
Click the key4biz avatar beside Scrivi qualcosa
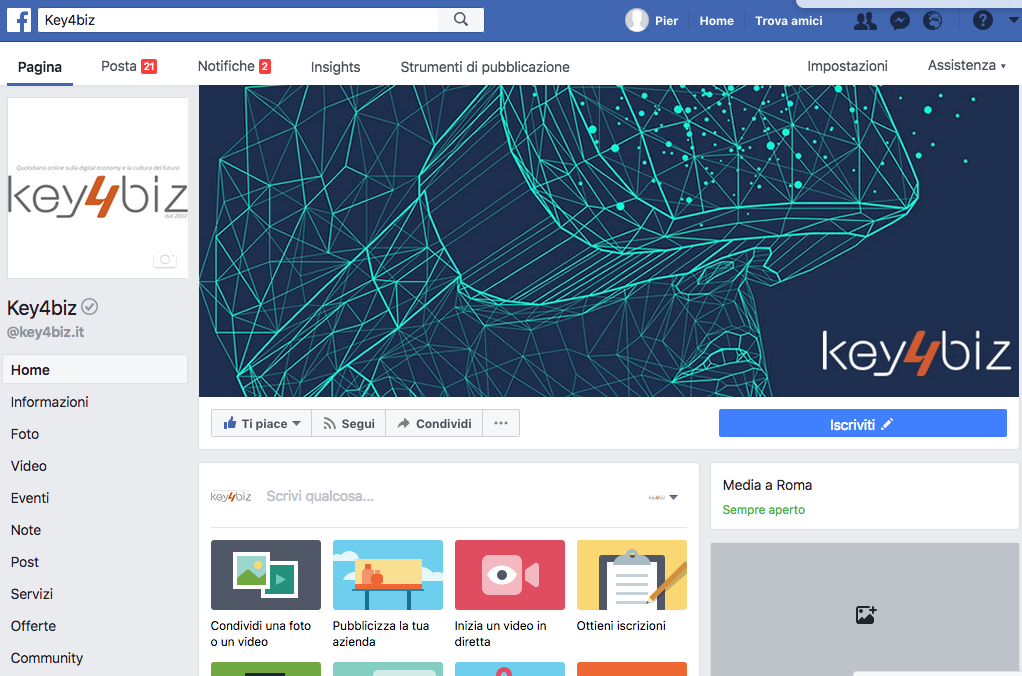[x=231, y=497]
